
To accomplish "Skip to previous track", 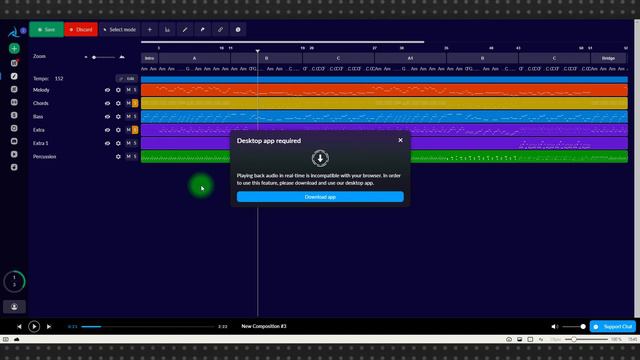I will click(19, 327).
